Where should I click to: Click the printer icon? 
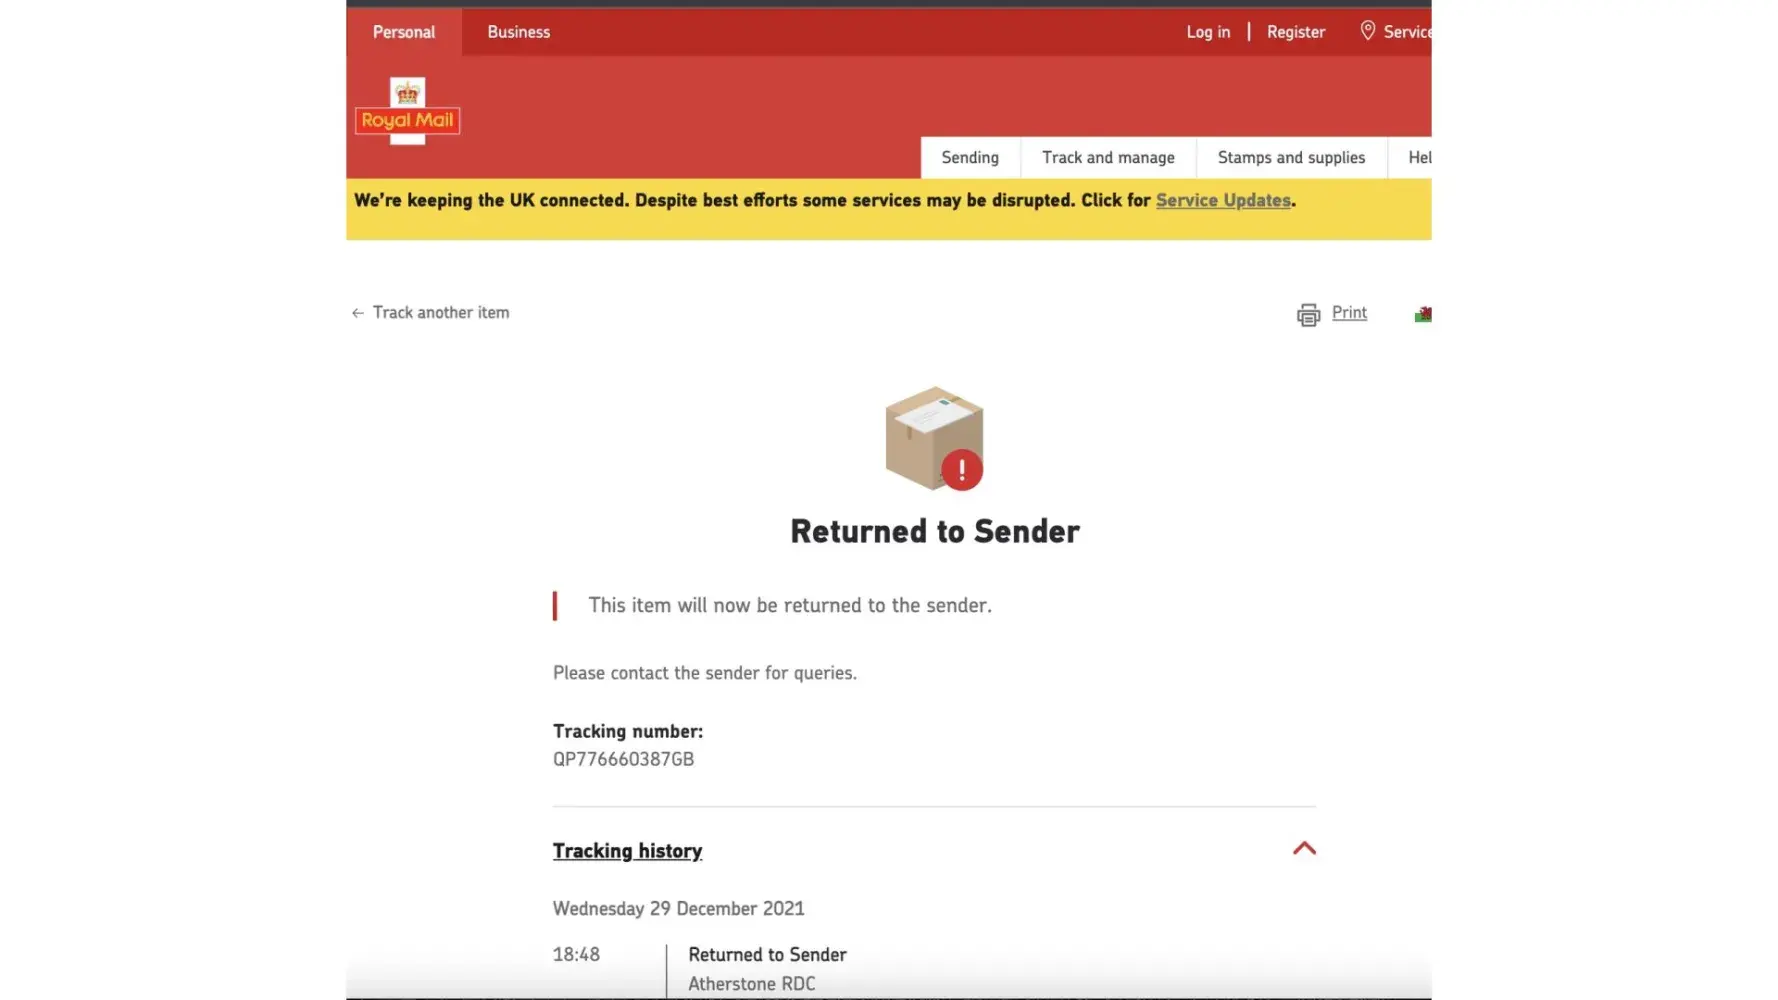click(x=1308, y=315)
